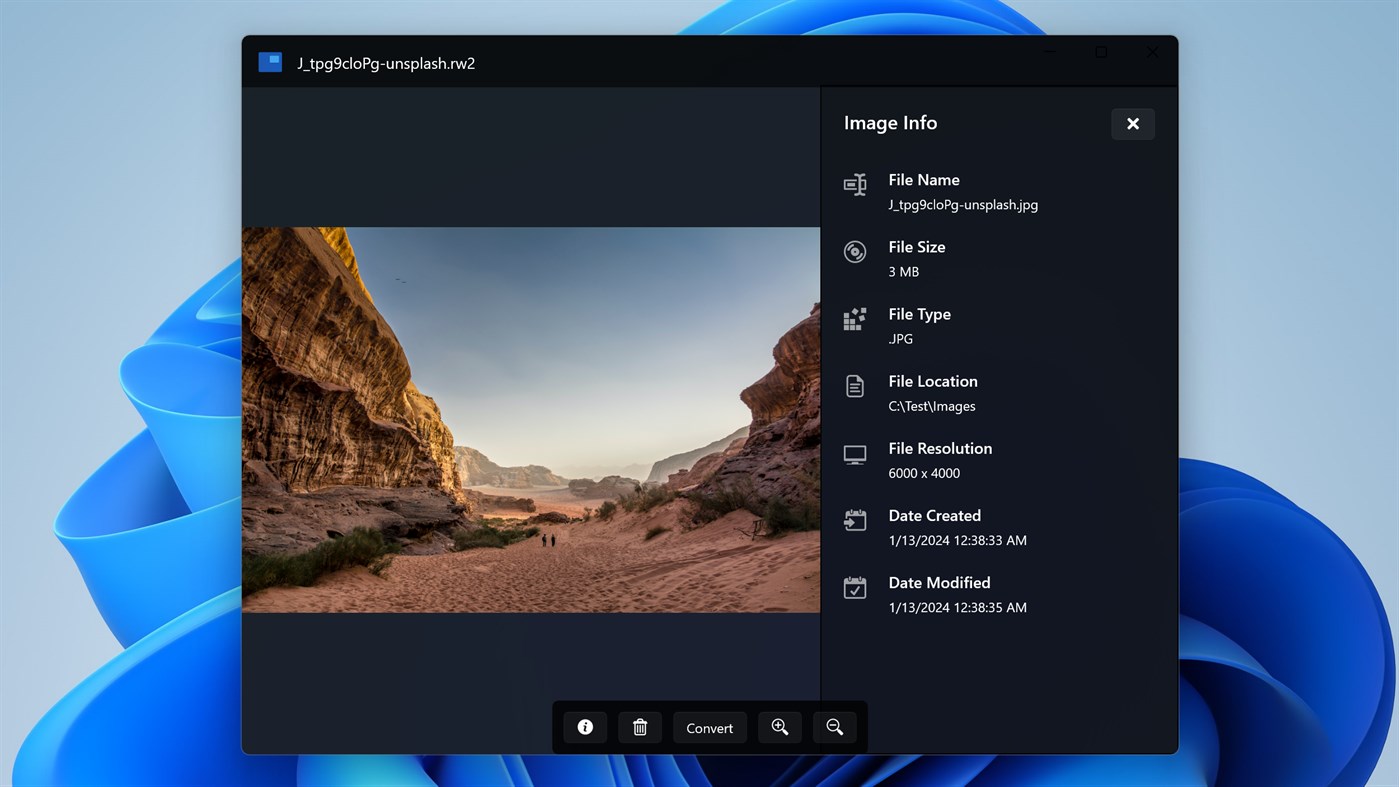Click the photo preview of the desert canyon
The image size is (1399, 787).
pos(530,418)
